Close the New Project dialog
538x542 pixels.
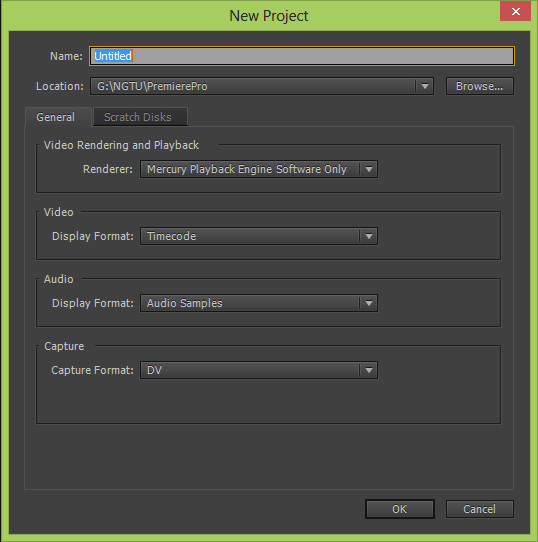pyautogui.click(x=515, y=11)
